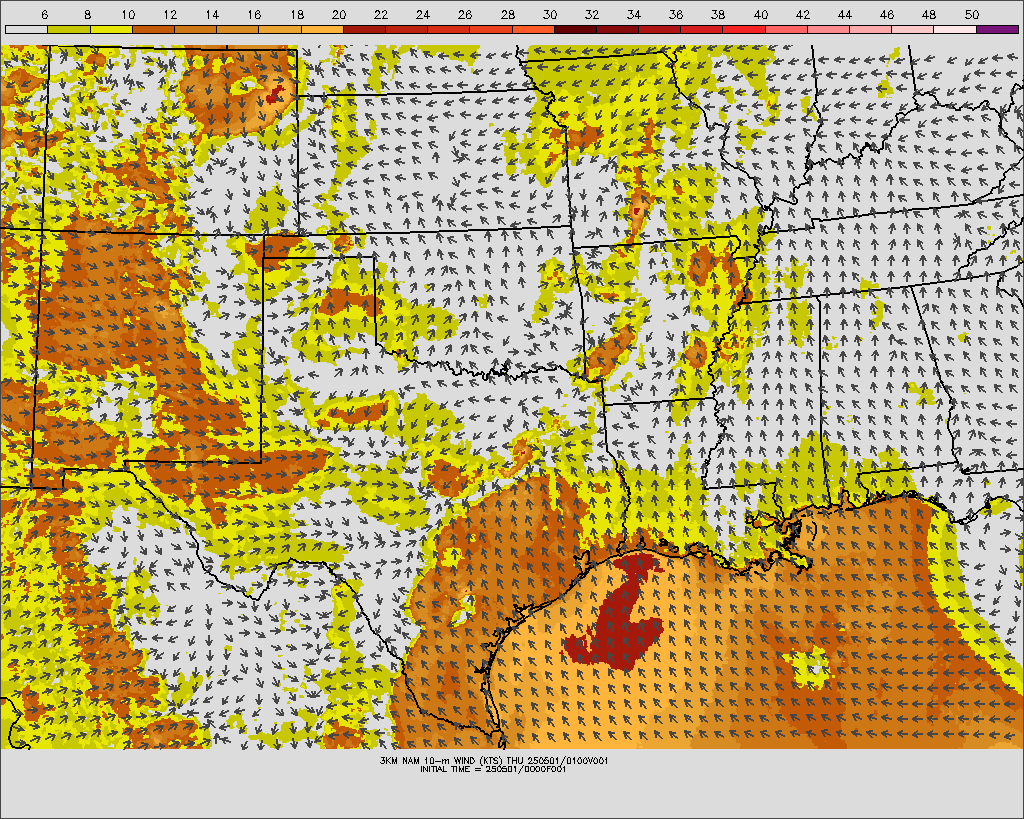
Task: Select the legend label "22"
Action: tap(381, 14)
